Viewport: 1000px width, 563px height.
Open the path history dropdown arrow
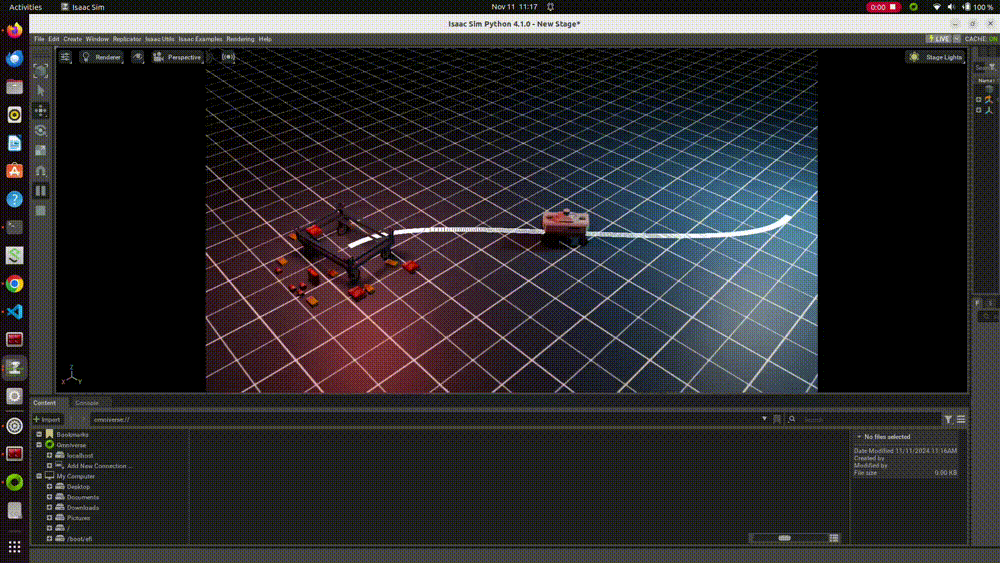point(764,419)
